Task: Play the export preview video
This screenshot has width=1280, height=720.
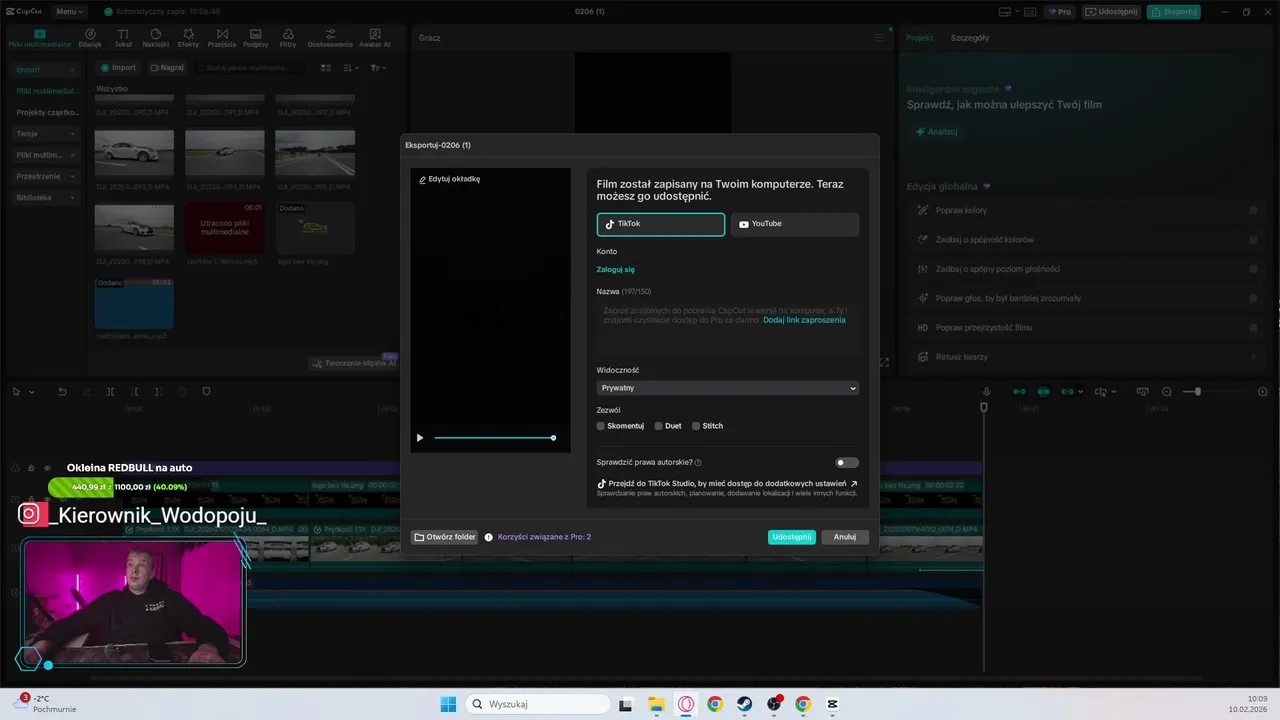Action: 420,438
